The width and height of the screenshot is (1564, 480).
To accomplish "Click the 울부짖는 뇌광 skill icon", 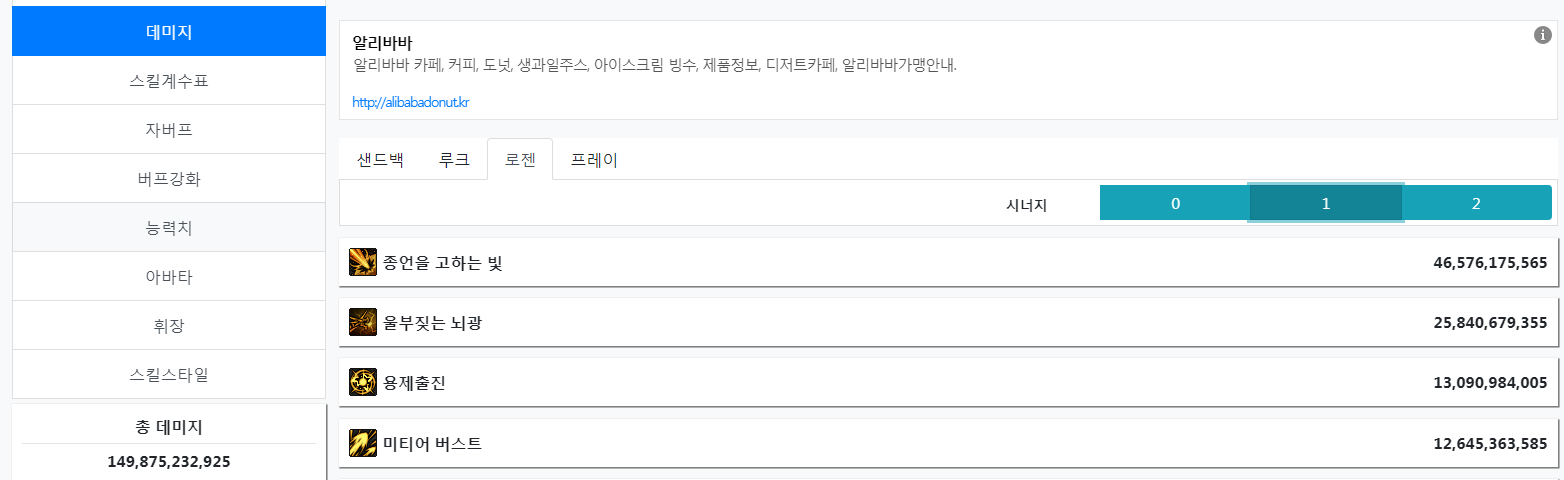I will click(363, 322).
